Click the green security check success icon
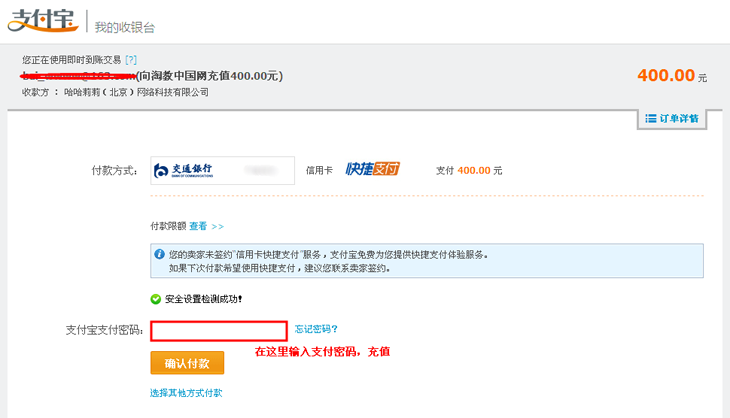 tap(155, 299)
